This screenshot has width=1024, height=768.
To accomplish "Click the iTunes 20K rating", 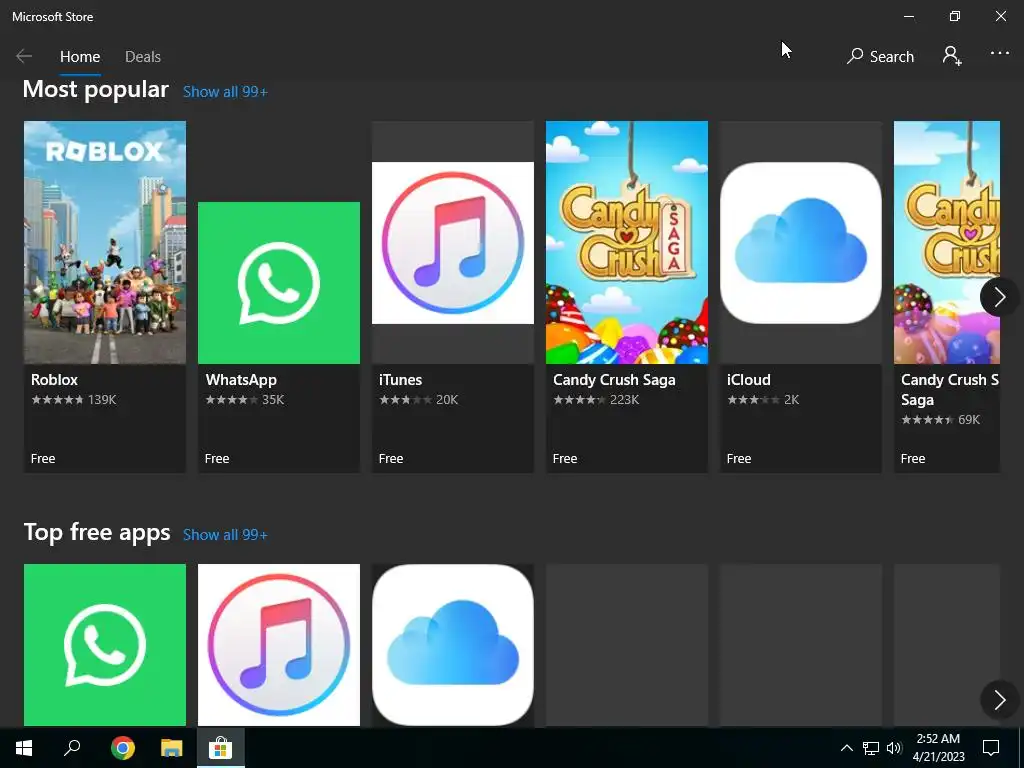I will coord(419,400).
